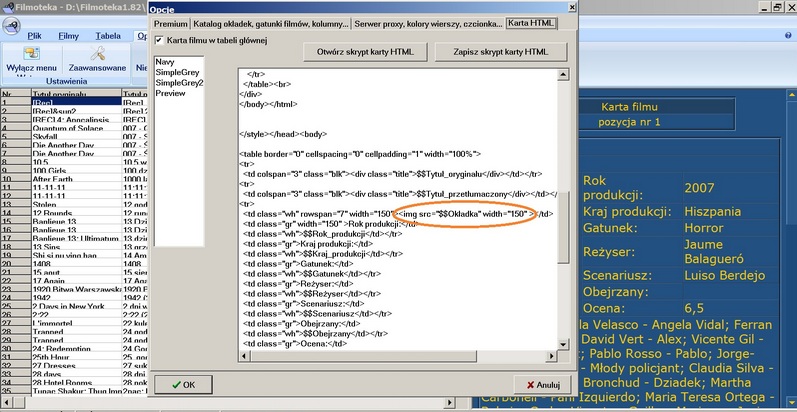This screenshot has height=412, width=797.
Task: Click the Filmoteka application orb button
Action: click(x=9, y=27)
